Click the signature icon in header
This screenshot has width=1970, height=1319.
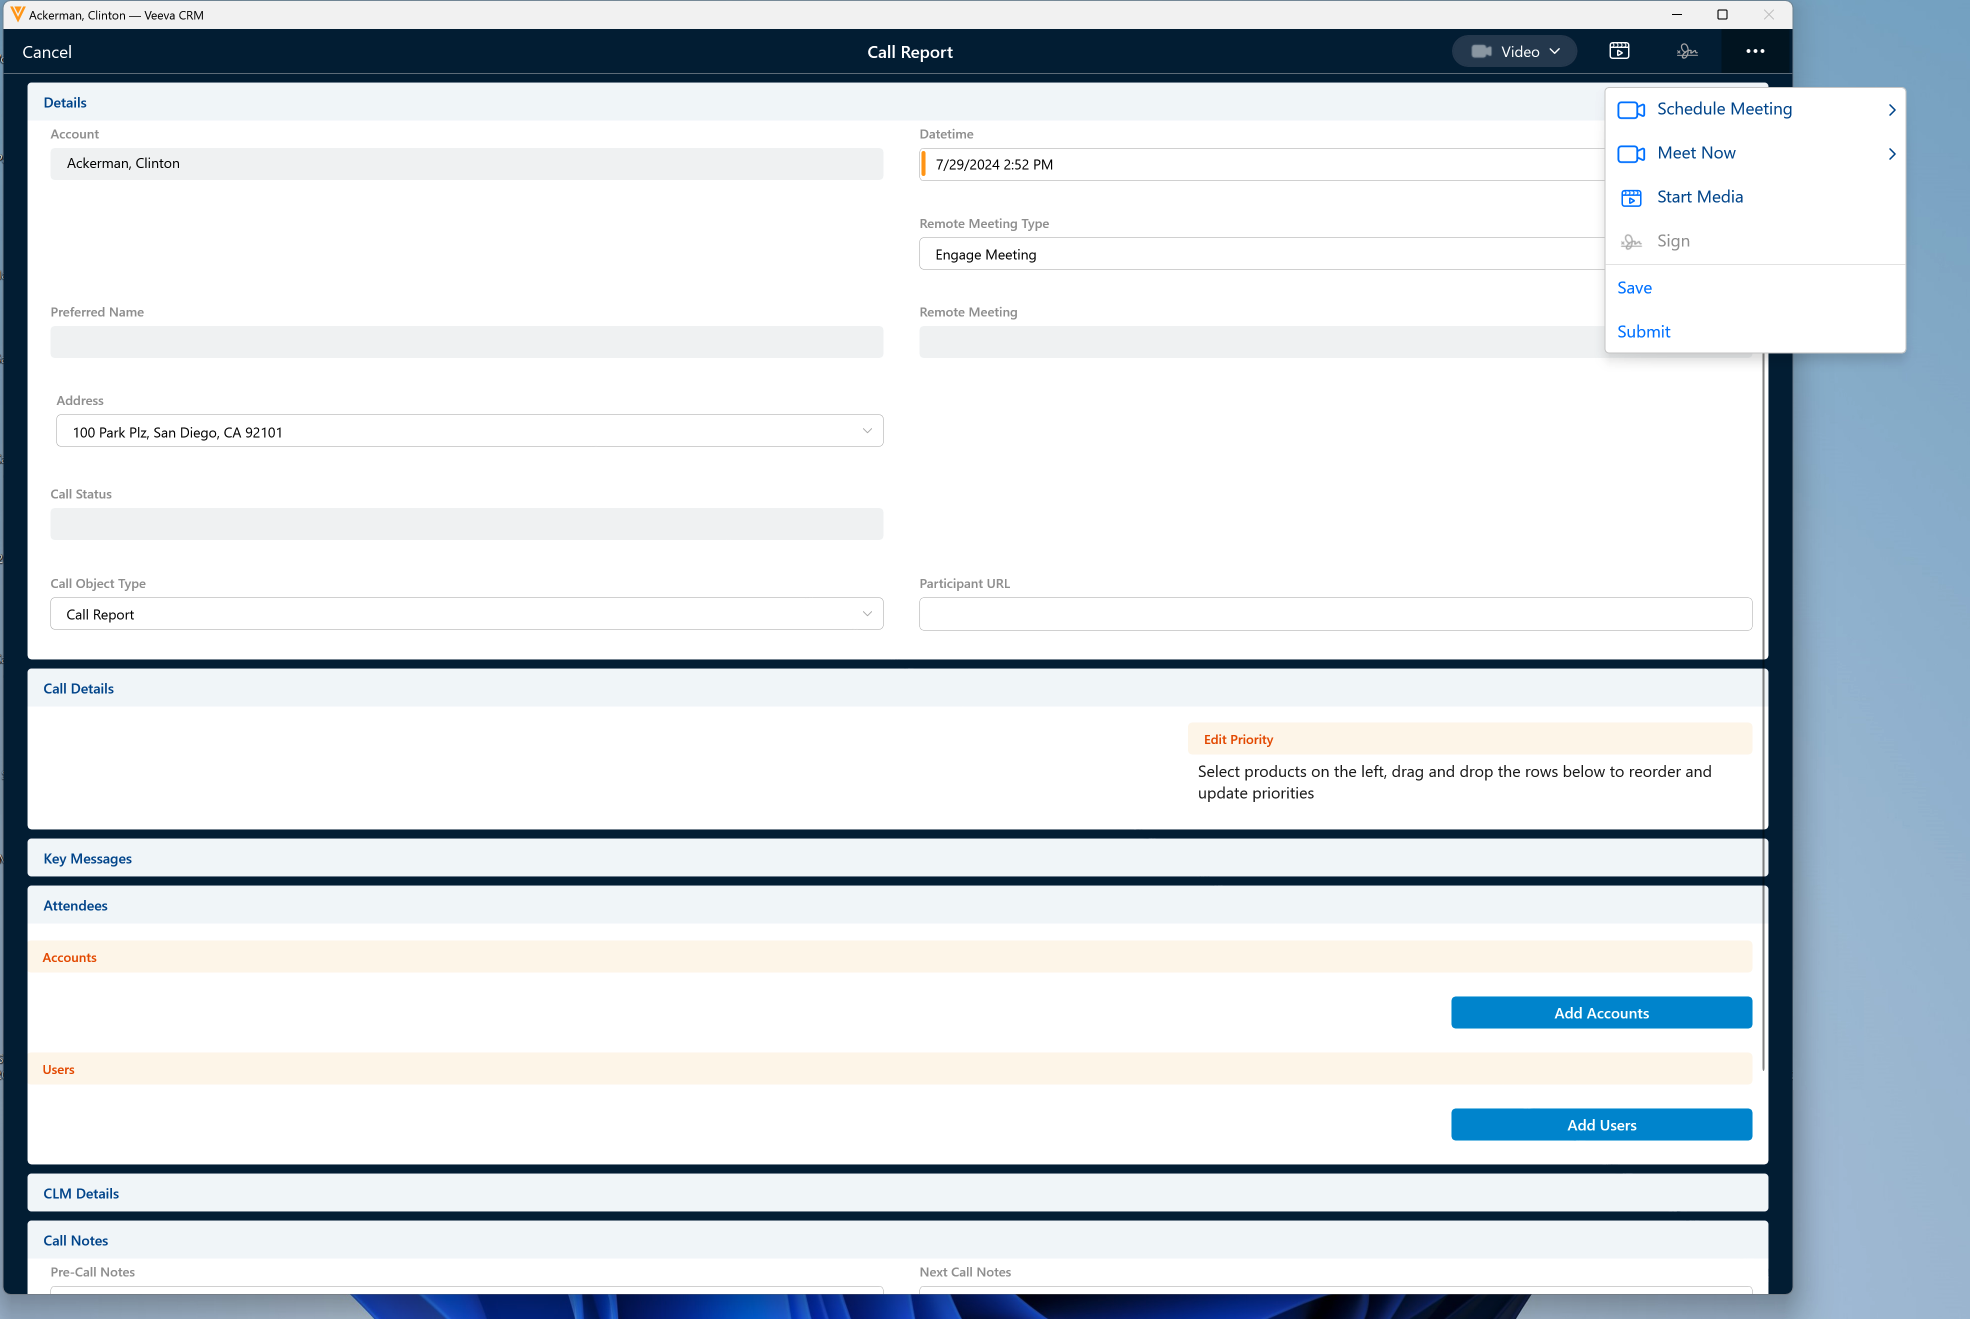coord(1687,51)
